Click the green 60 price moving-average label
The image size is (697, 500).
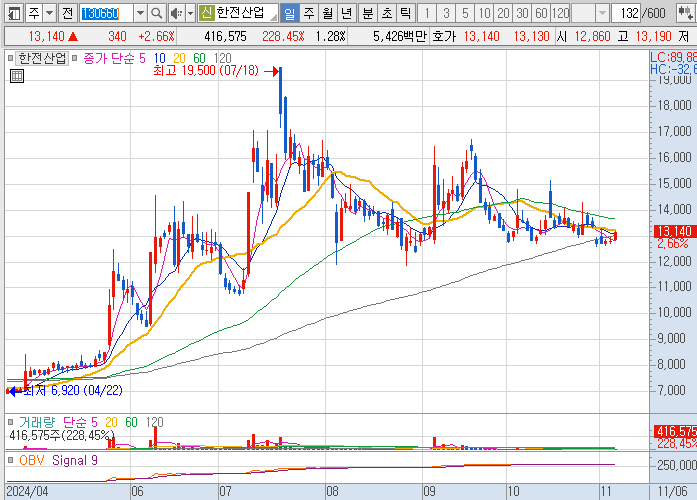pos(199,58)
